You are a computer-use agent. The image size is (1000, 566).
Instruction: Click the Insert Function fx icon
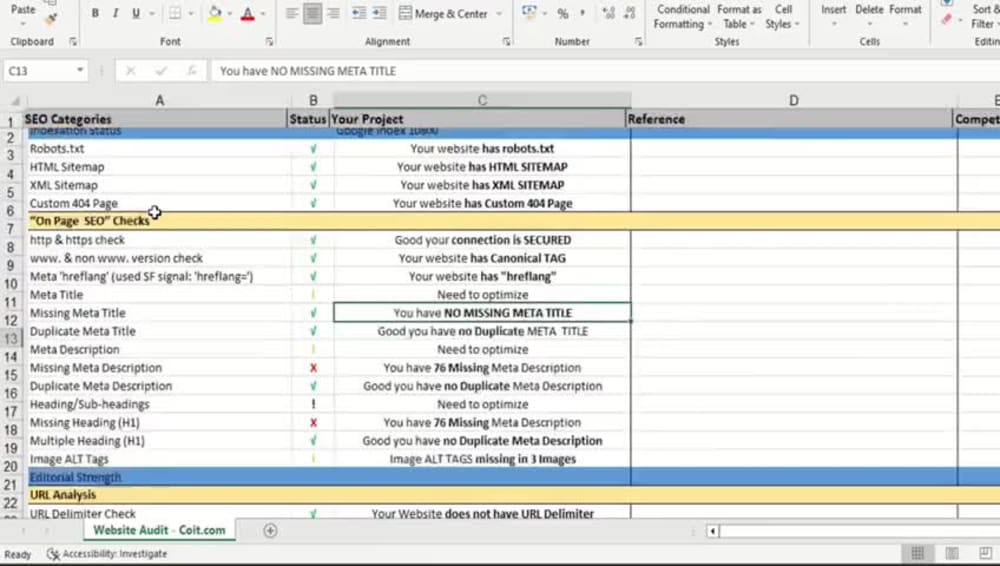191,71
